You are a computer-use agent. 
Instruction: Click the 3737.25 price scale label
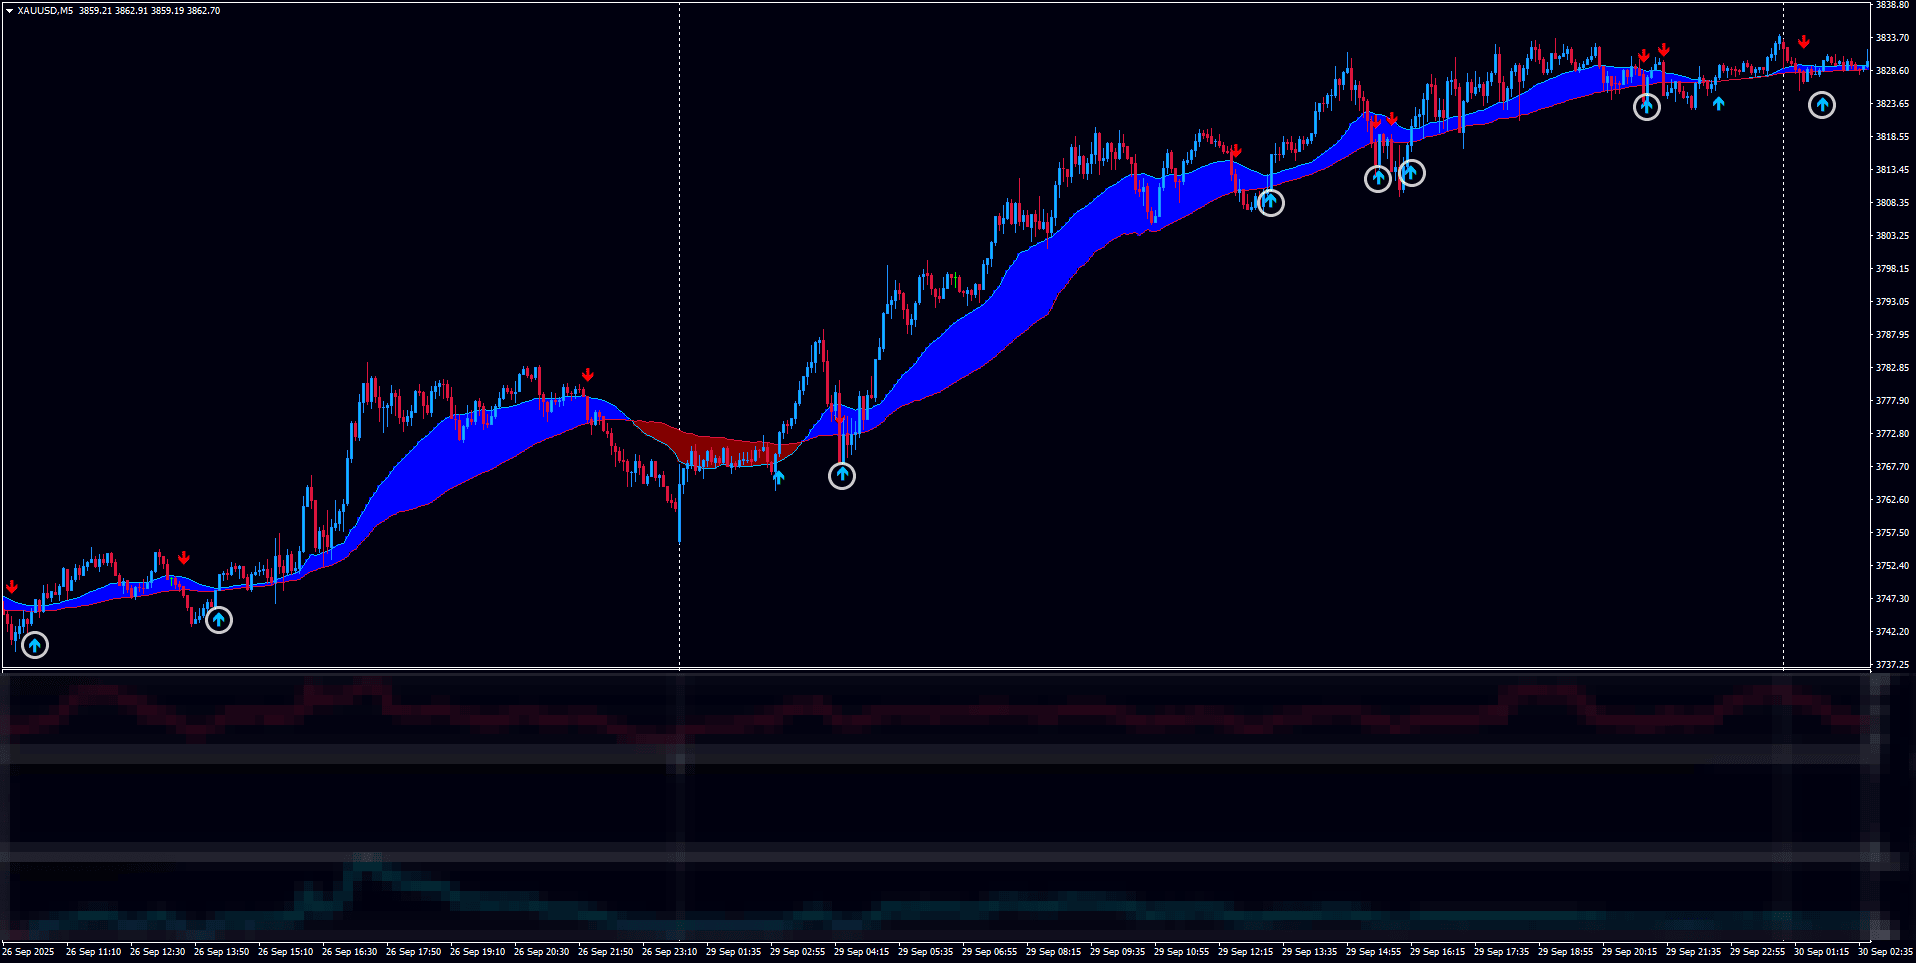point(1892,664)
